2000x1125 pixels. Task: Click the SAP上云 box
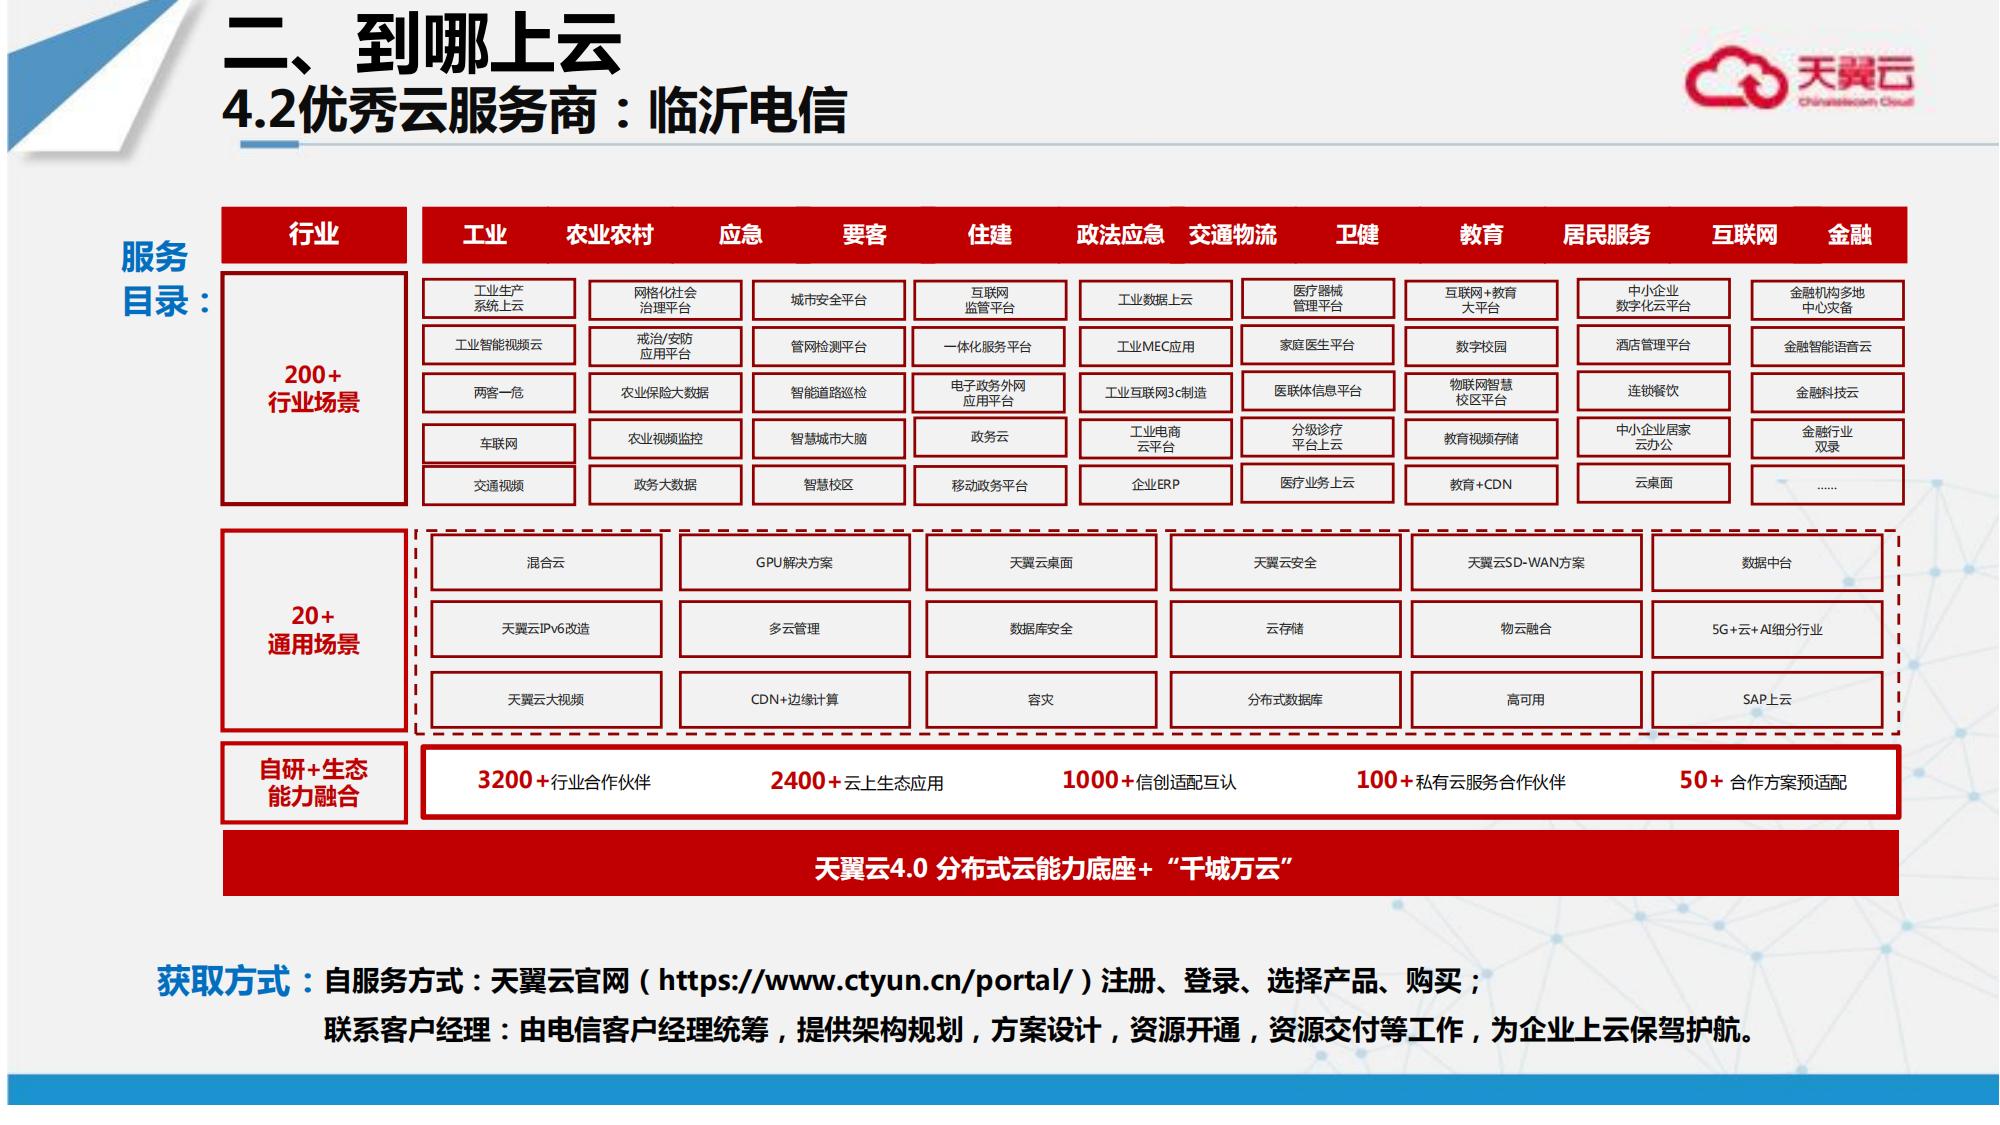(1767, 700)
